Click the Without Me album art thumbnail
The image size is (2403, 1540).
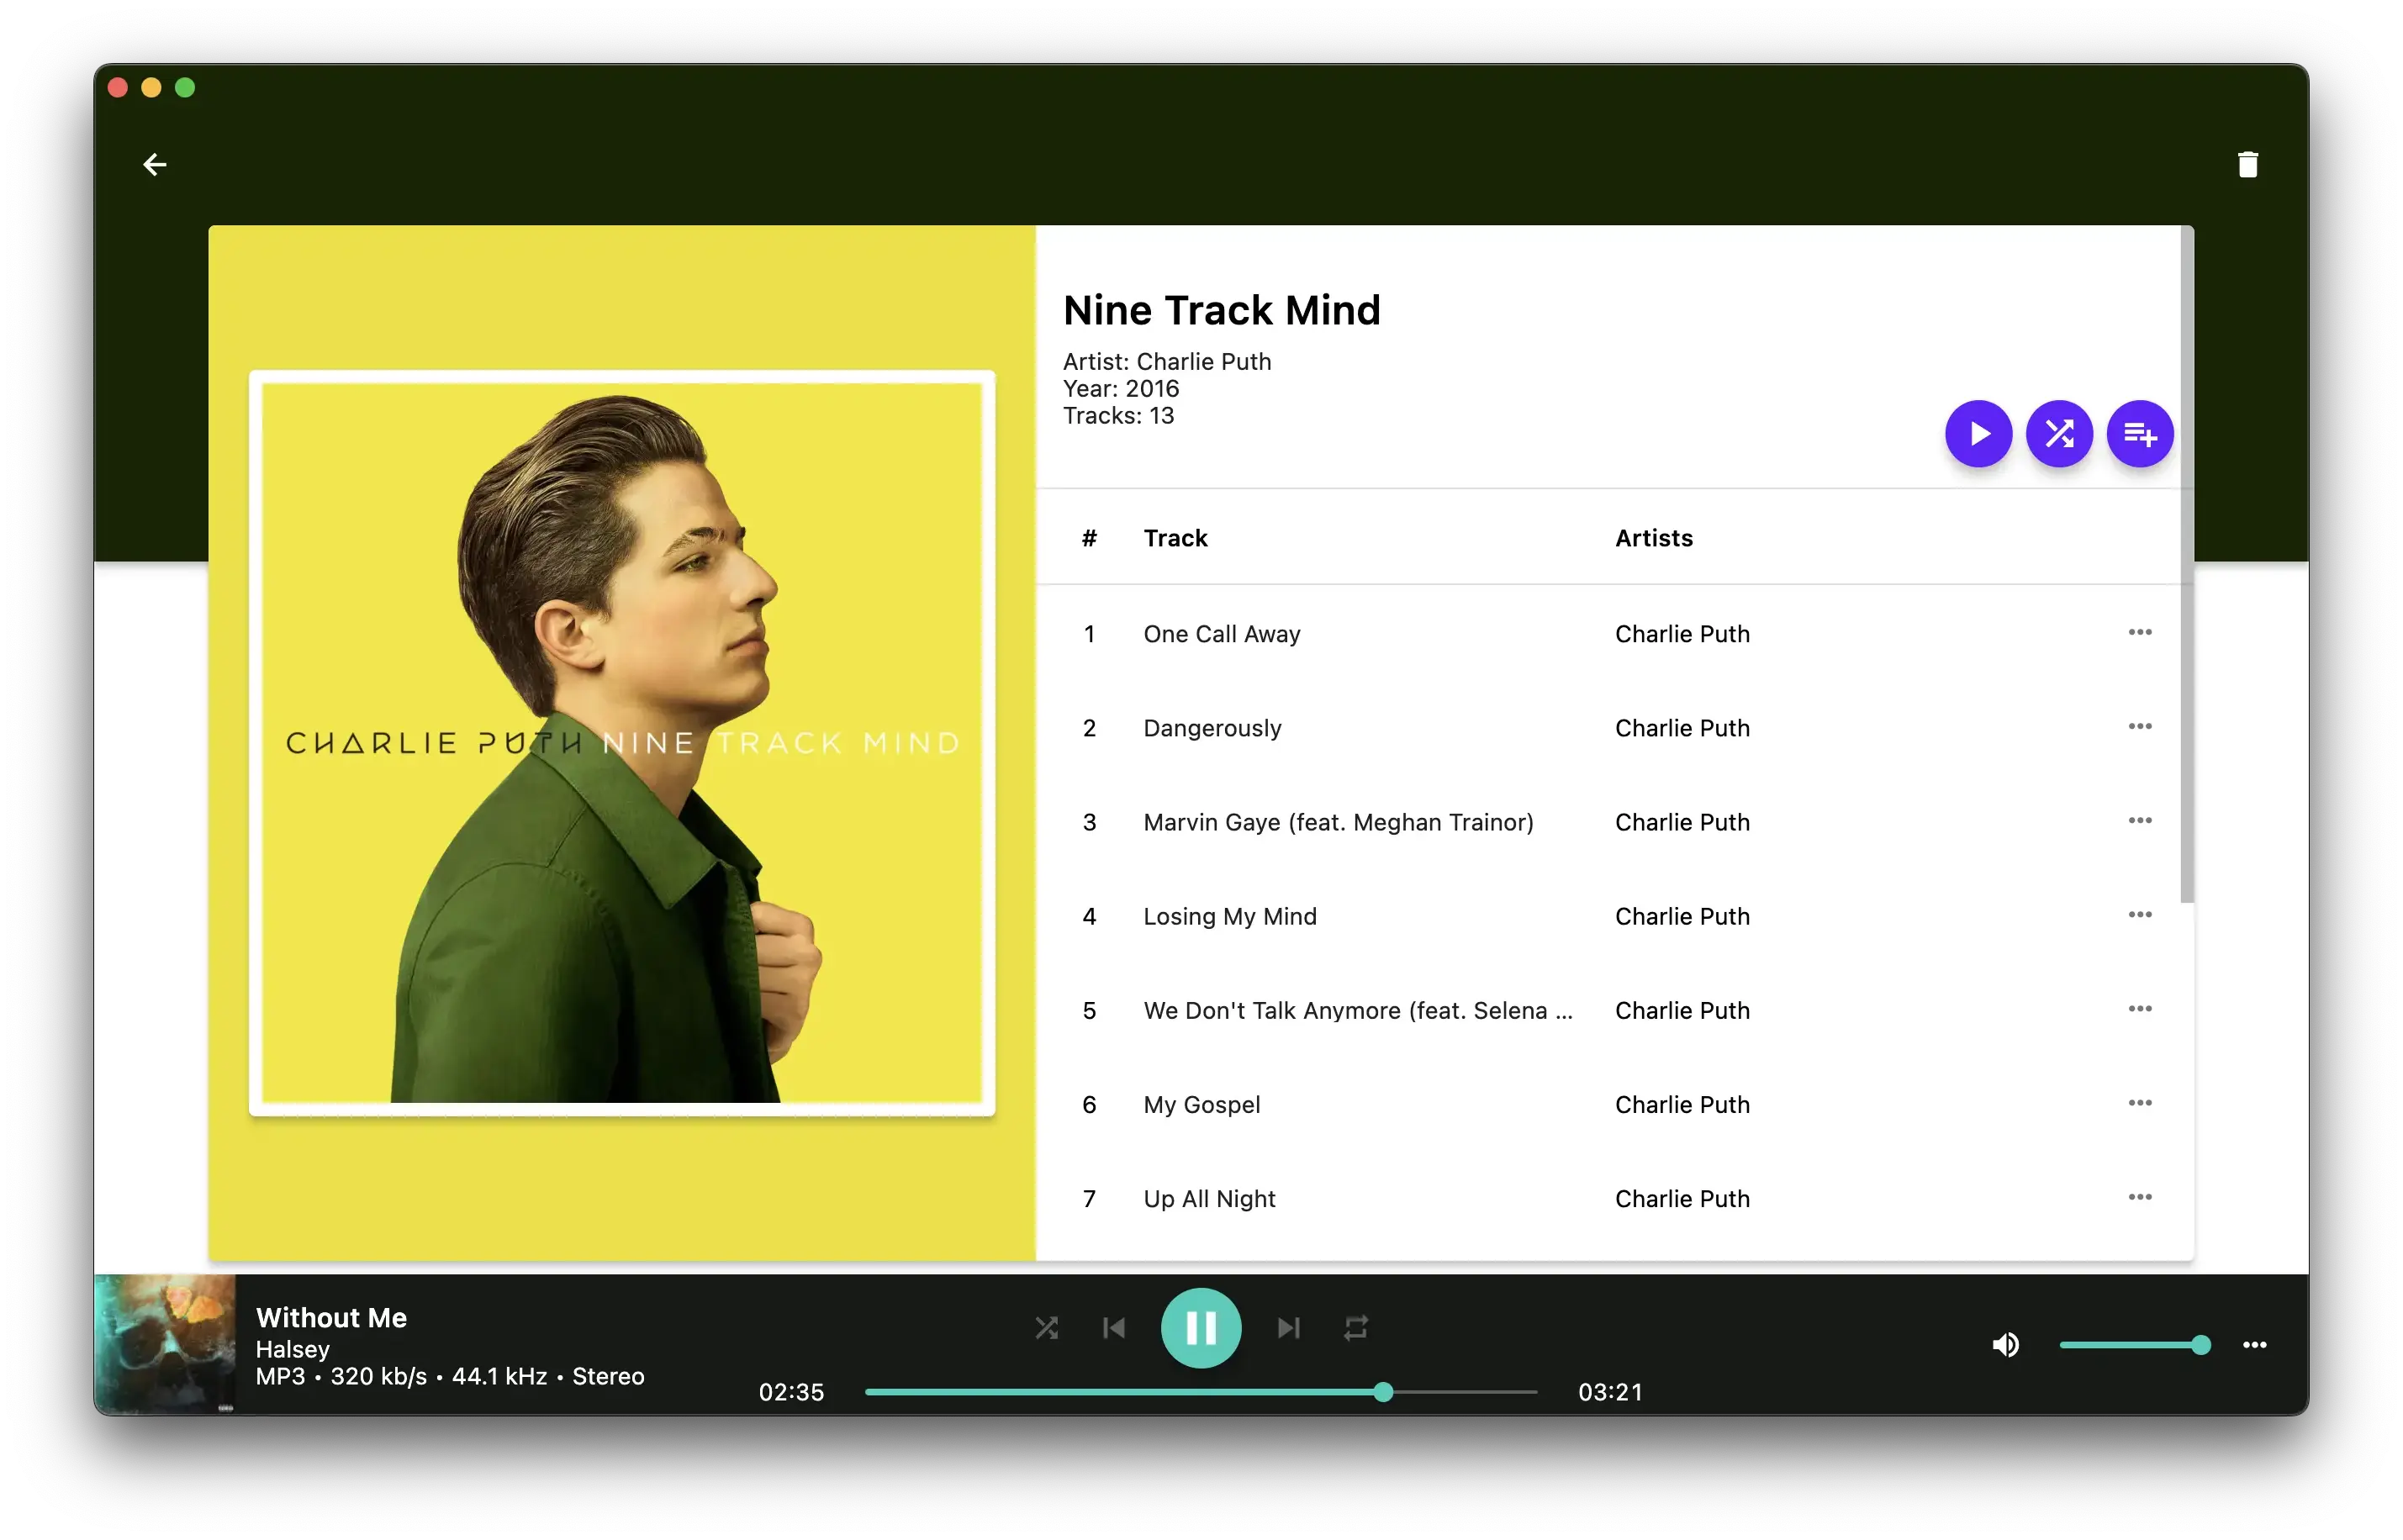(165, 1344)
